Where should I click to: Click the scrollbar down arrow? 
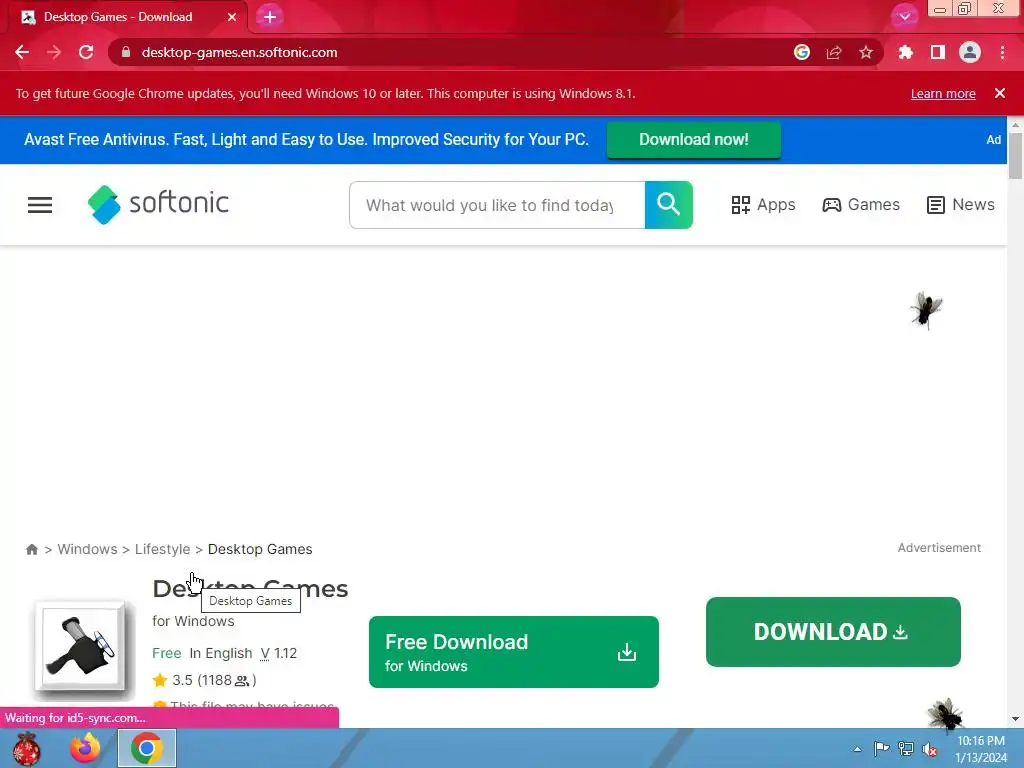pos(1015,719)
